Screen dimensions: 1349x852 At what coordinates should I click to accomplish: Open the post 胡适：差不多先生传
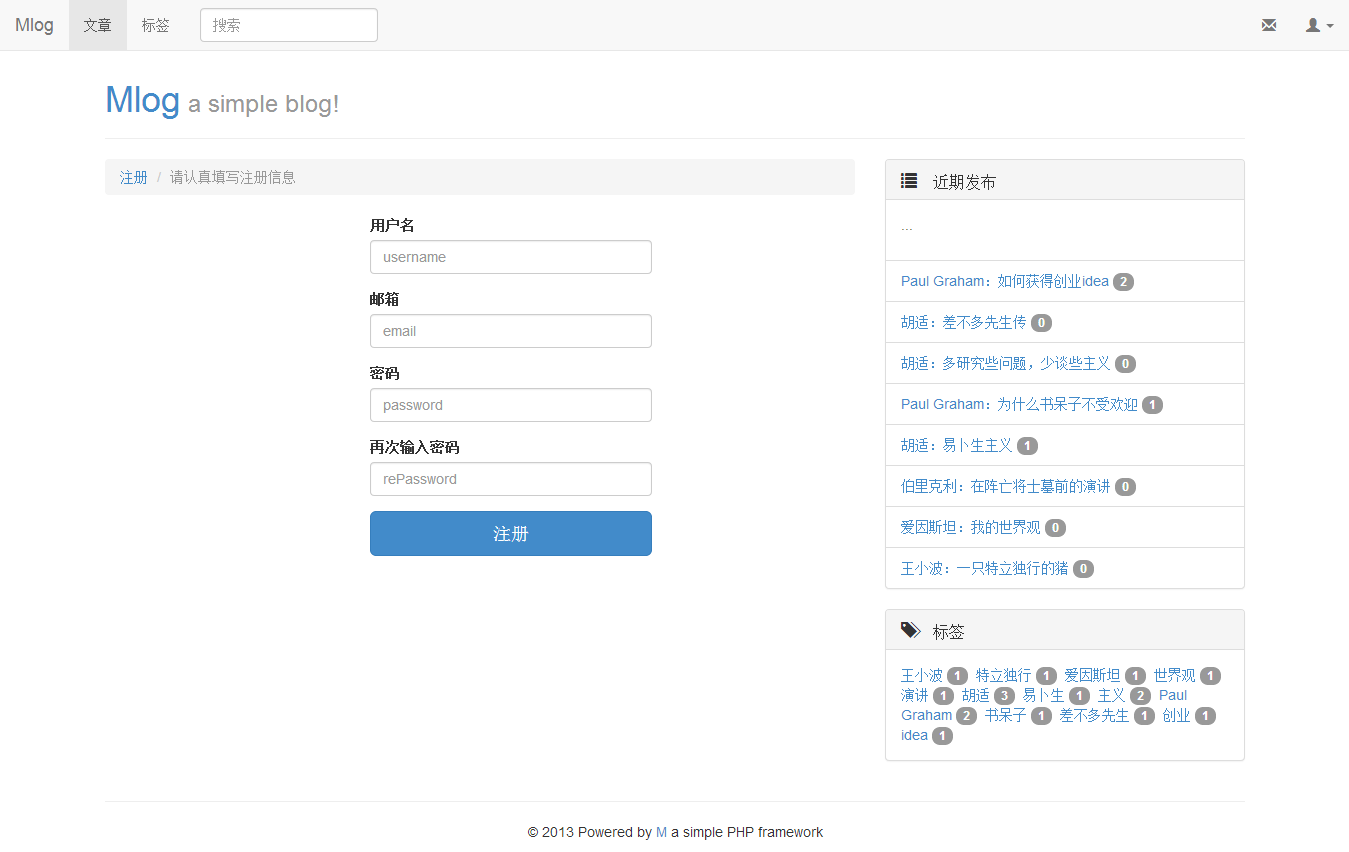963,322
